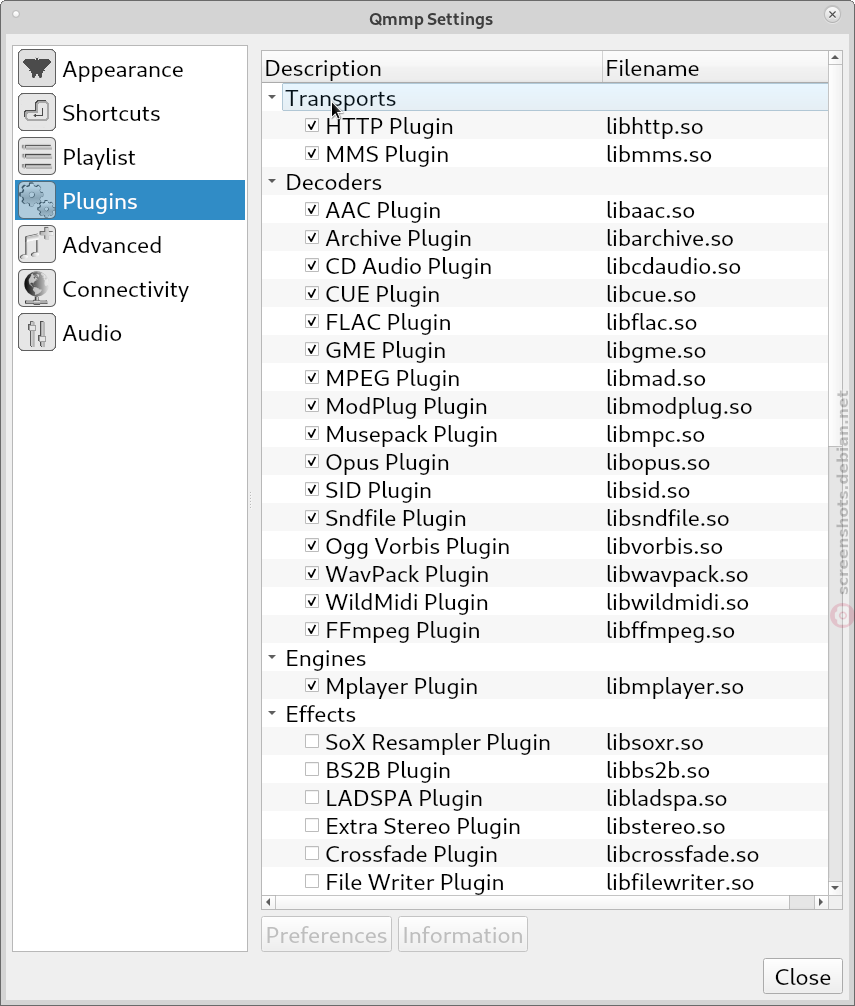855x1006 pixels.
Task: Uncheck the Sndfile Plugin checkbox
Action: pos(312,518)
